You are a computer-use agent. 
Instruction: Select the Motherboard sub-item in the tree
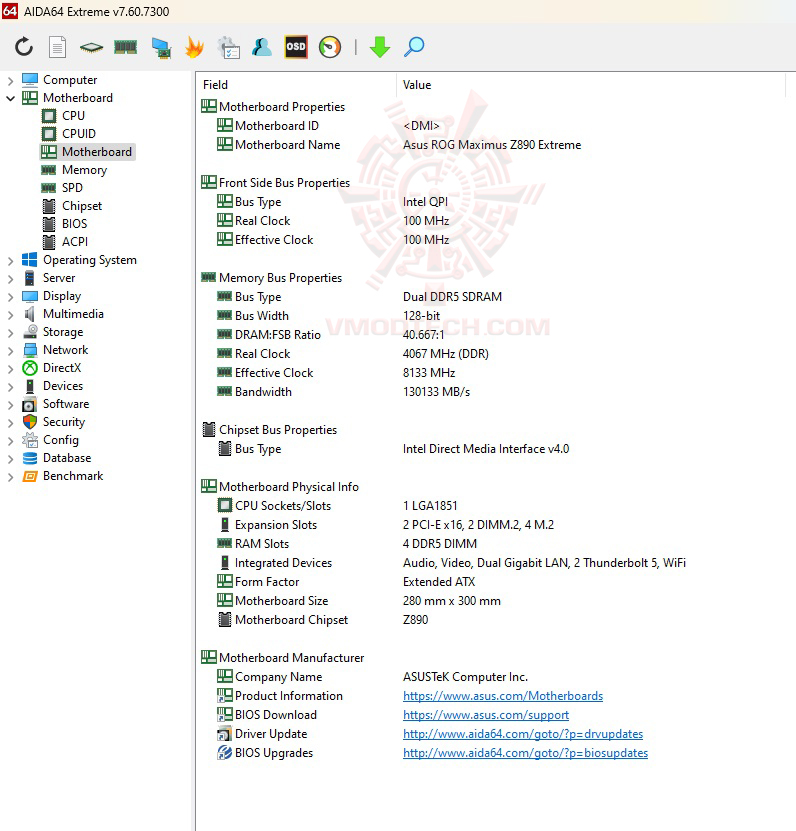87,152
